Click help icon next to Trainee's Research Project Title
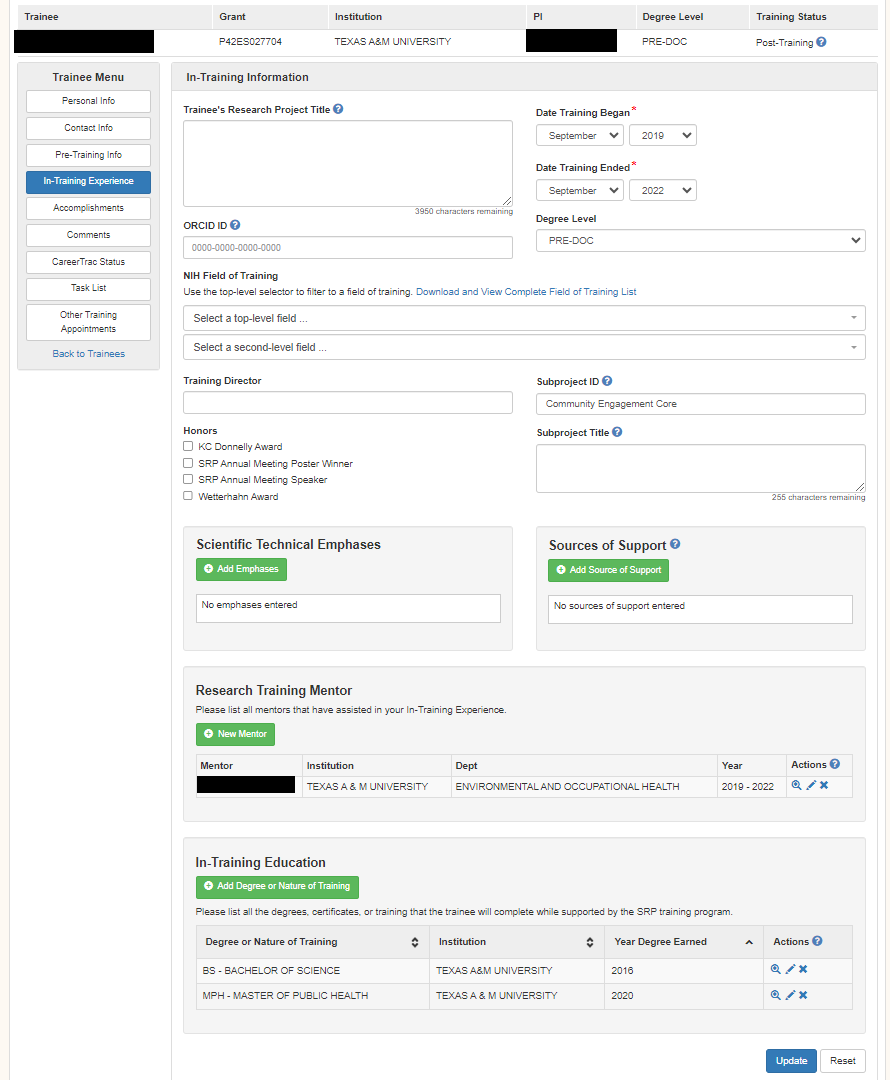Screen dimensions: 890x1080 338,109
